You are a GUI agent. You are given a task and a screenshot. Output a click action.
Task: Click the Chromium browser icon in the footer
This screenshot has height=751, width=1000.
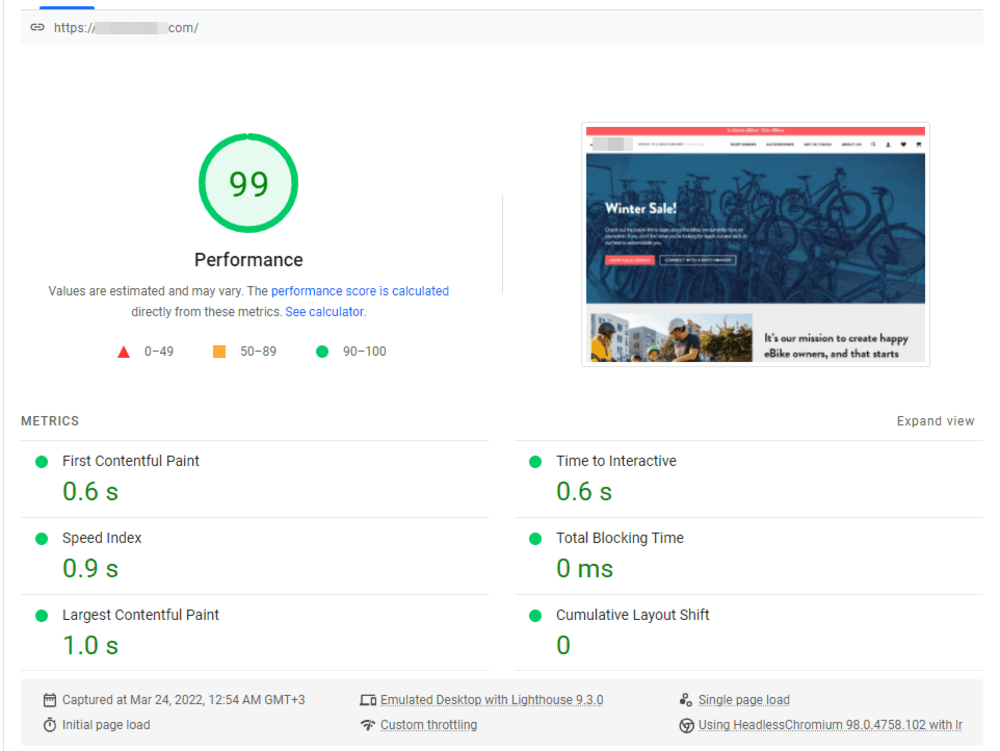click(687, 725)
